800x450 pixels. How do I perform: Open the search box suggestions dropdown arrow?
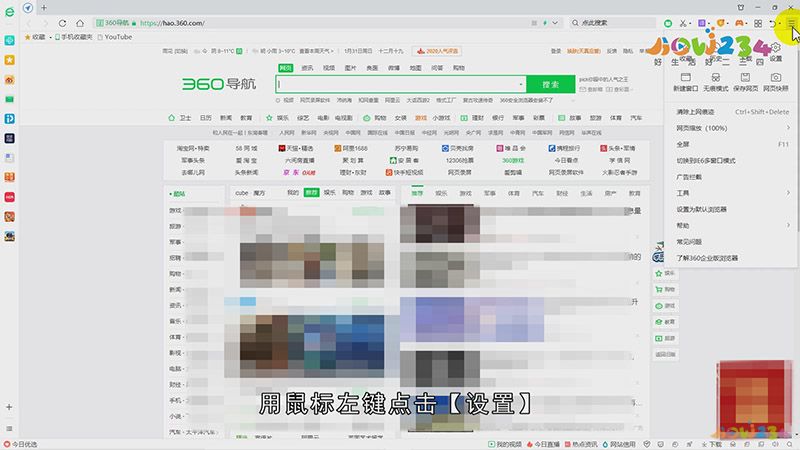(x=520, y=84)
